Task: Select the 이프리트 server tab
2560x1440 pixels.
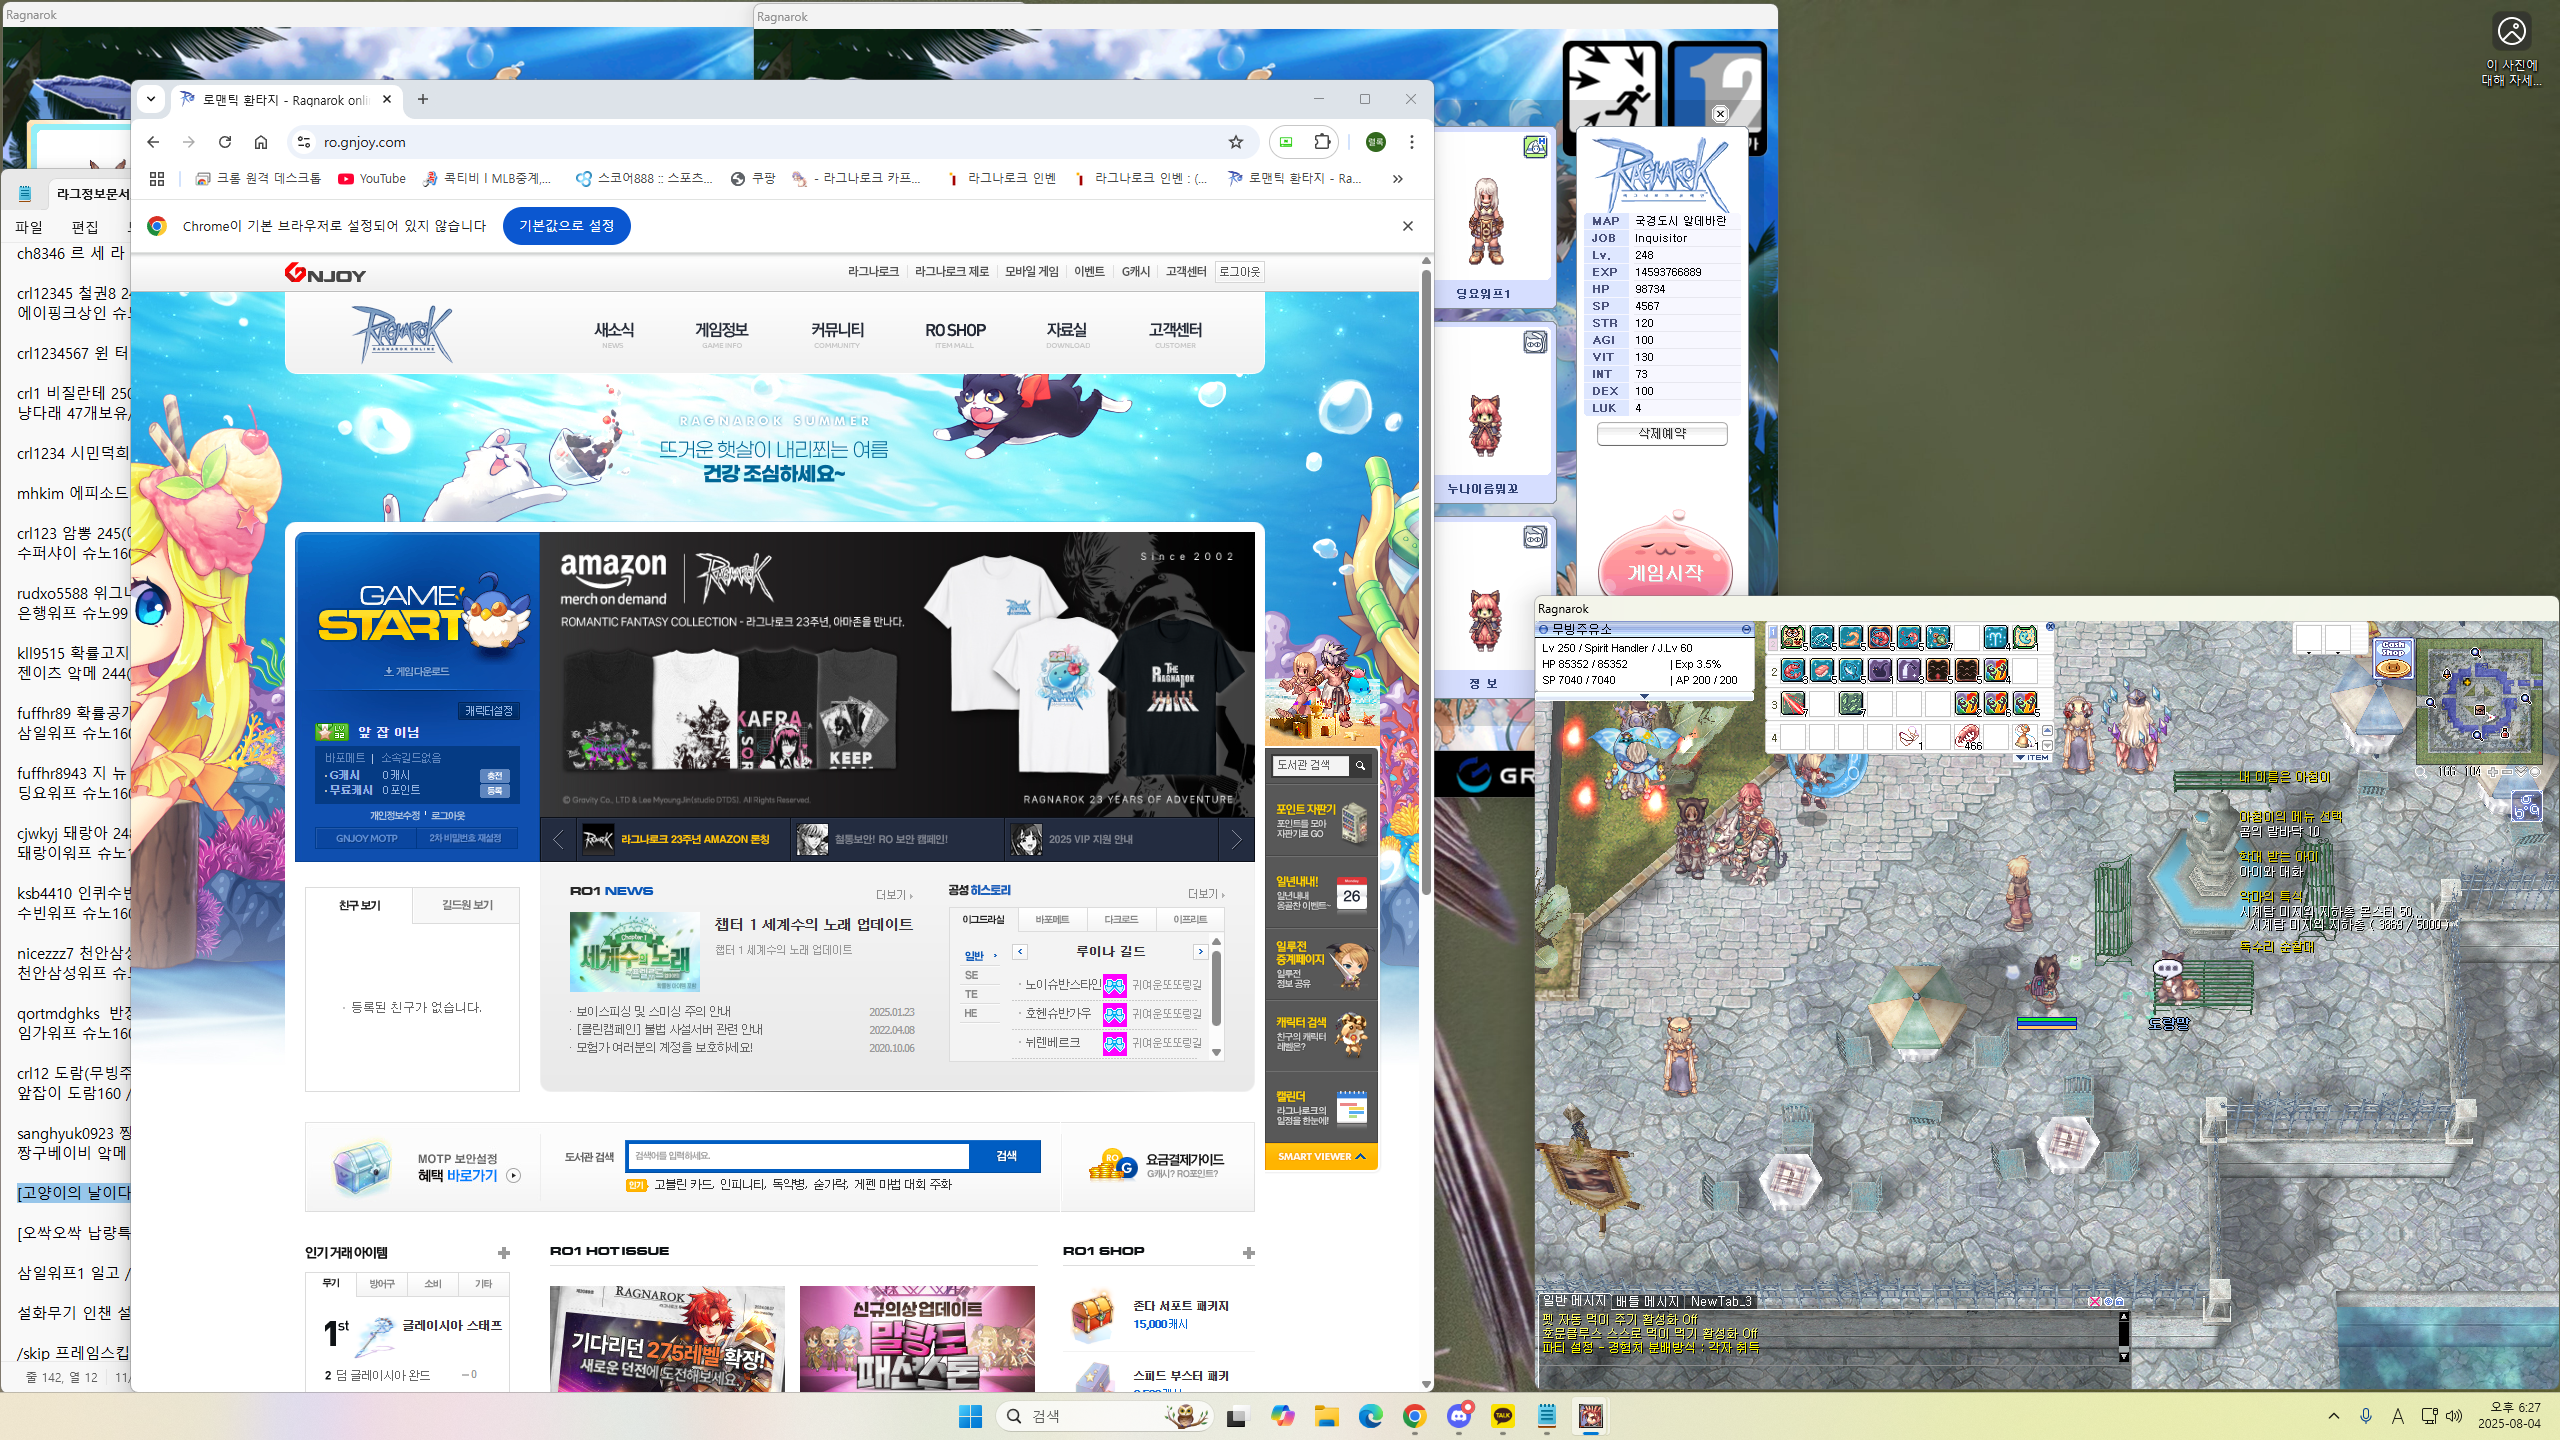Action: pyautogui.click(x=1190, y=920)
